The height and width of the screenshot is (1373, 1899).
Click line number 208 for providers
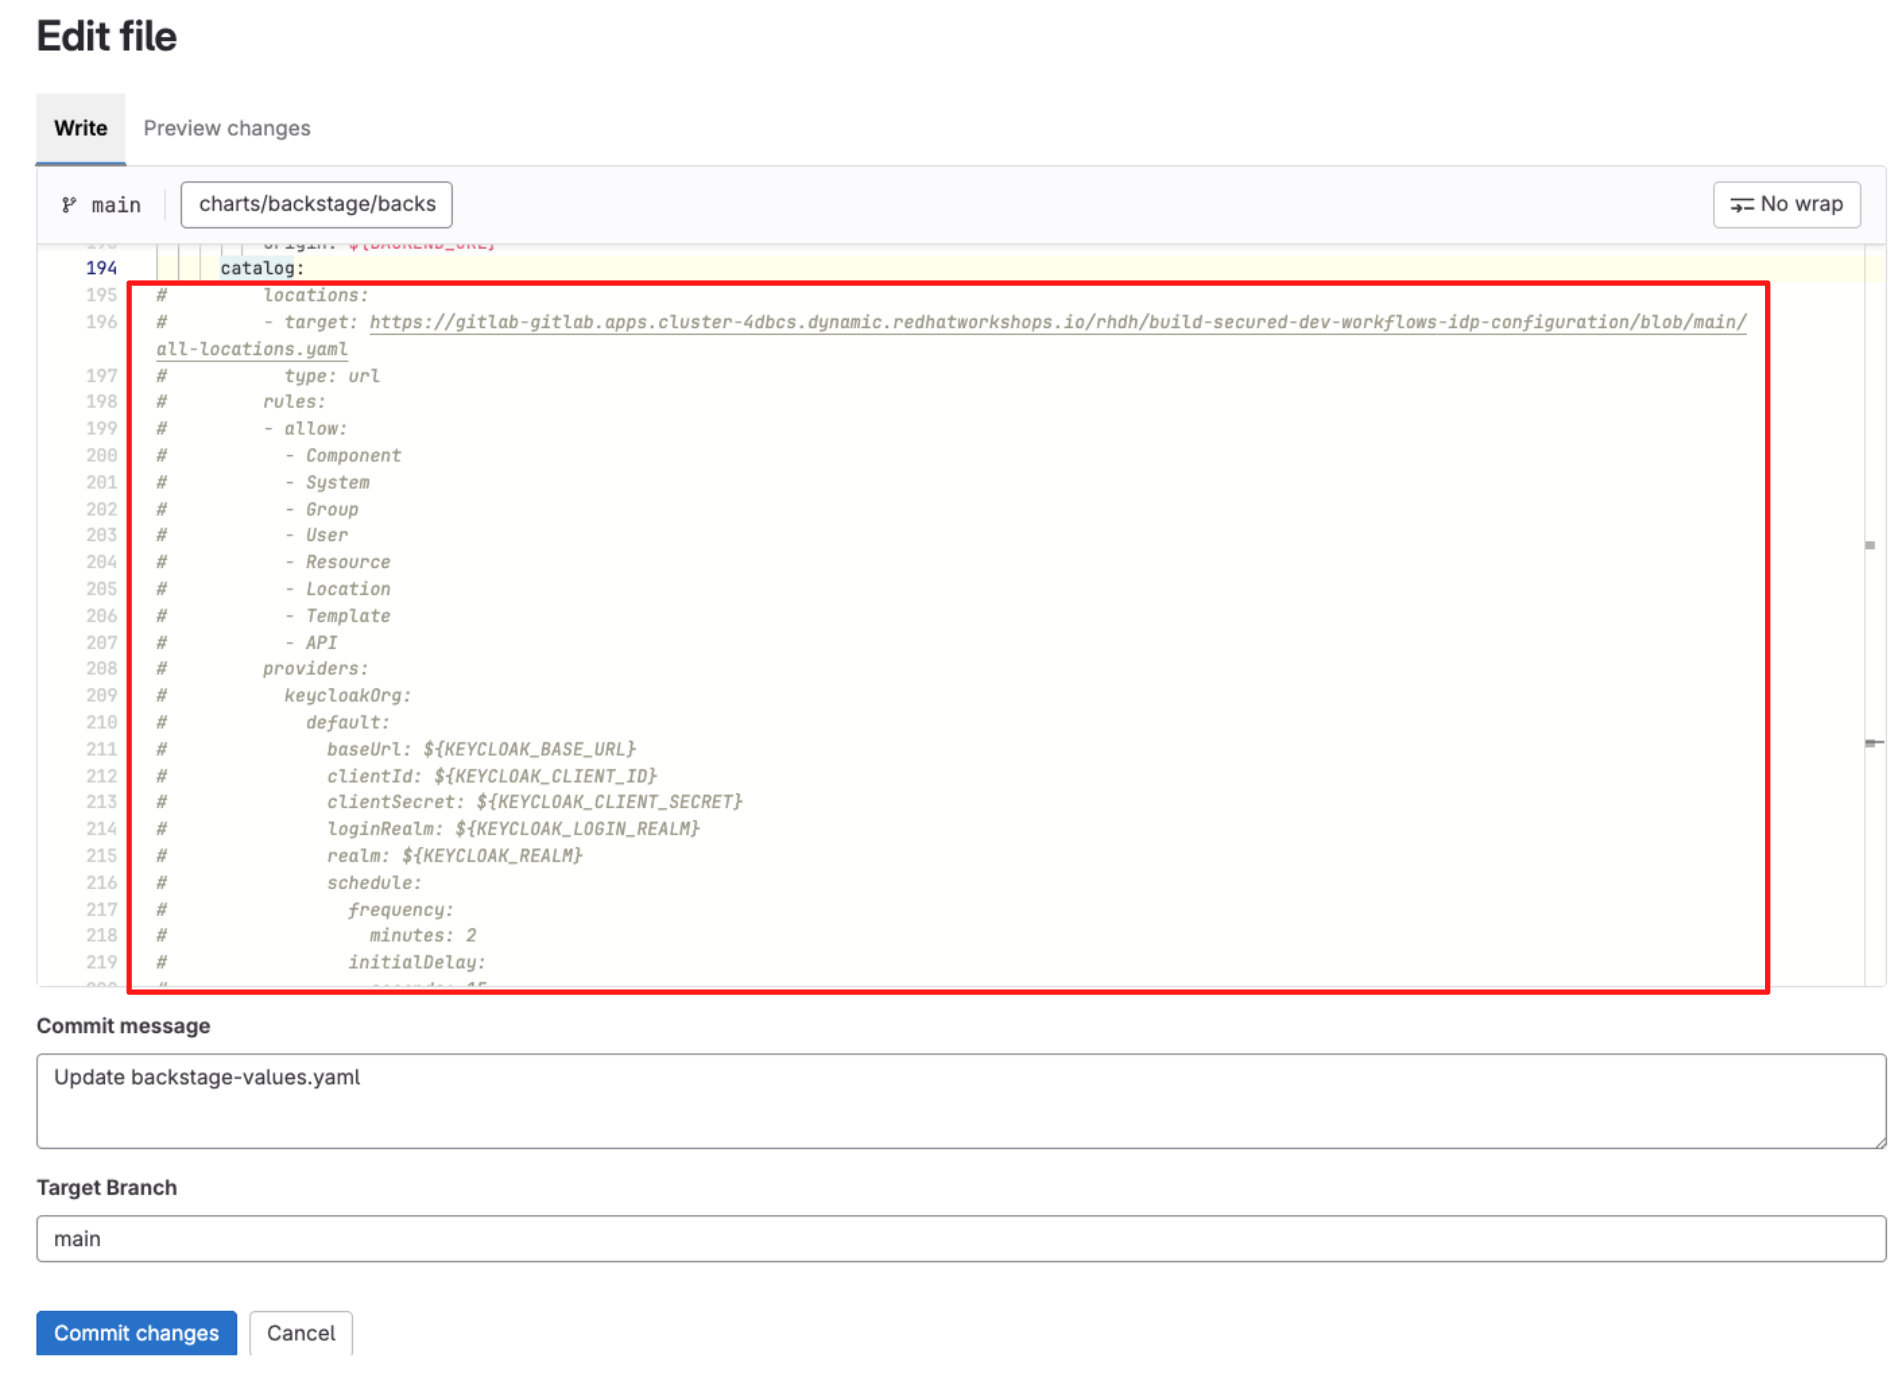point(101,668)
